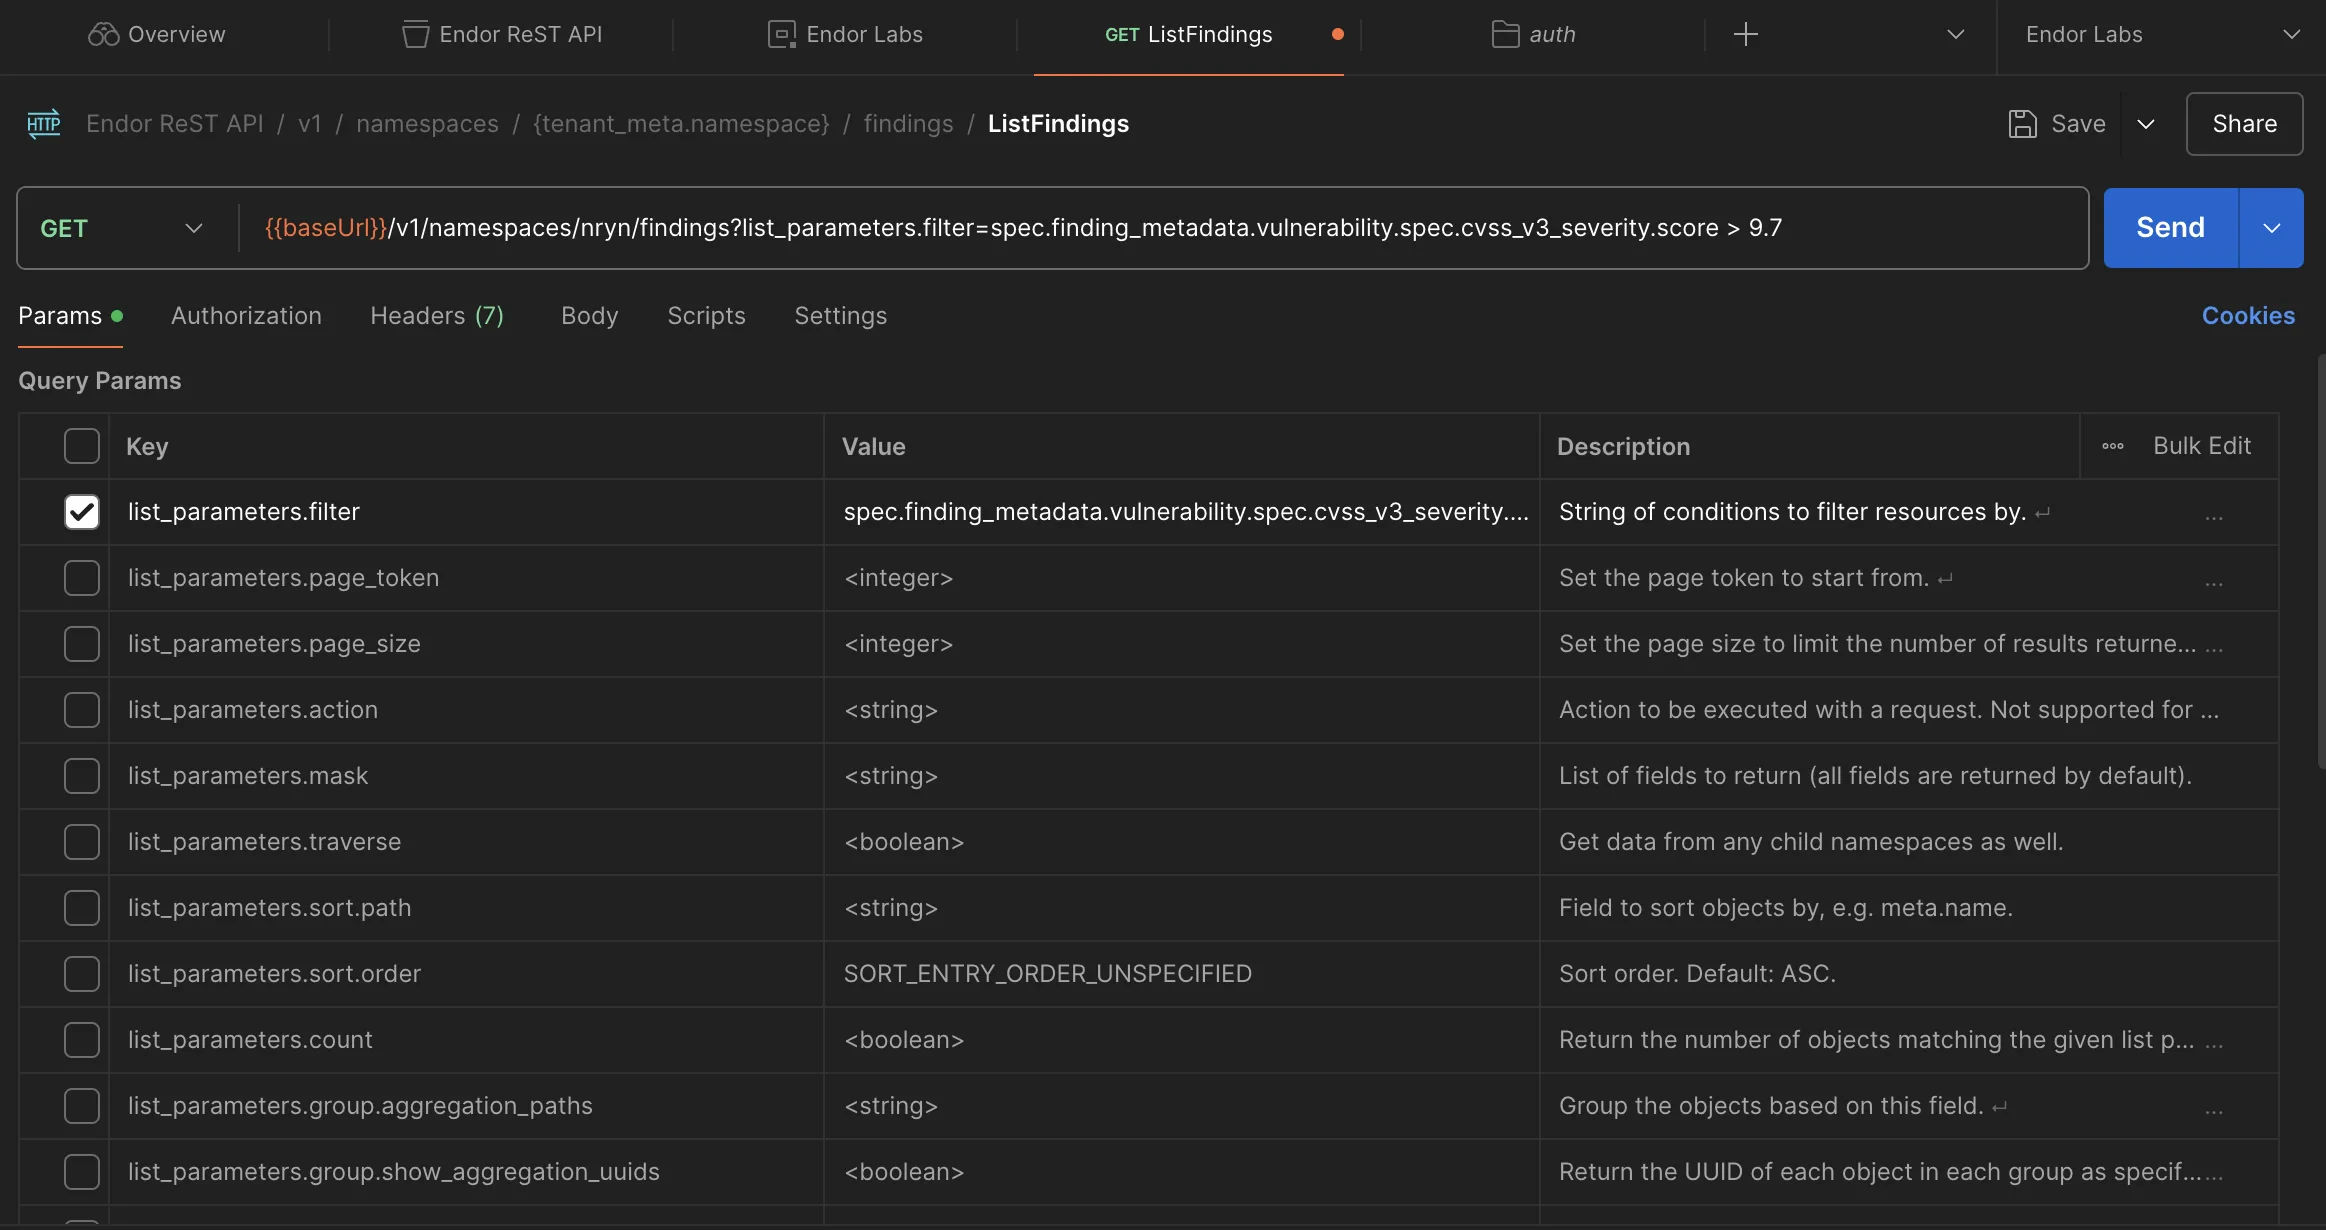Switch to the Authorization tab
The height and width of the screenshot is (1230, 2326).
[246, 315]
